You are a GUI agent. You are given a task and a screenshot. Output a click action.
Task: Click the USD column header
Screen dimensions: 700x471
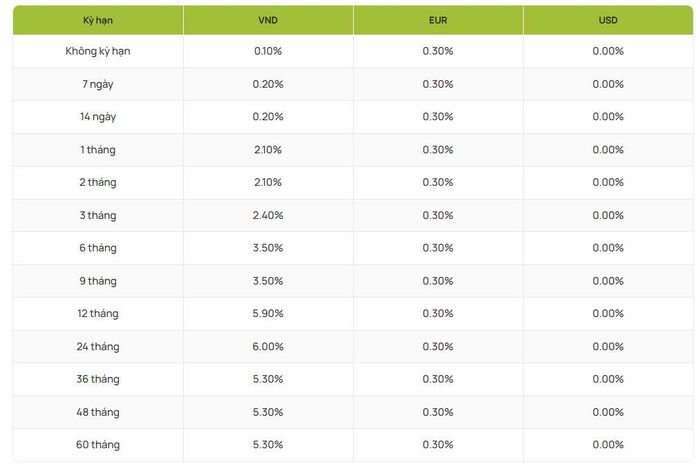click(x=608, y=20)
